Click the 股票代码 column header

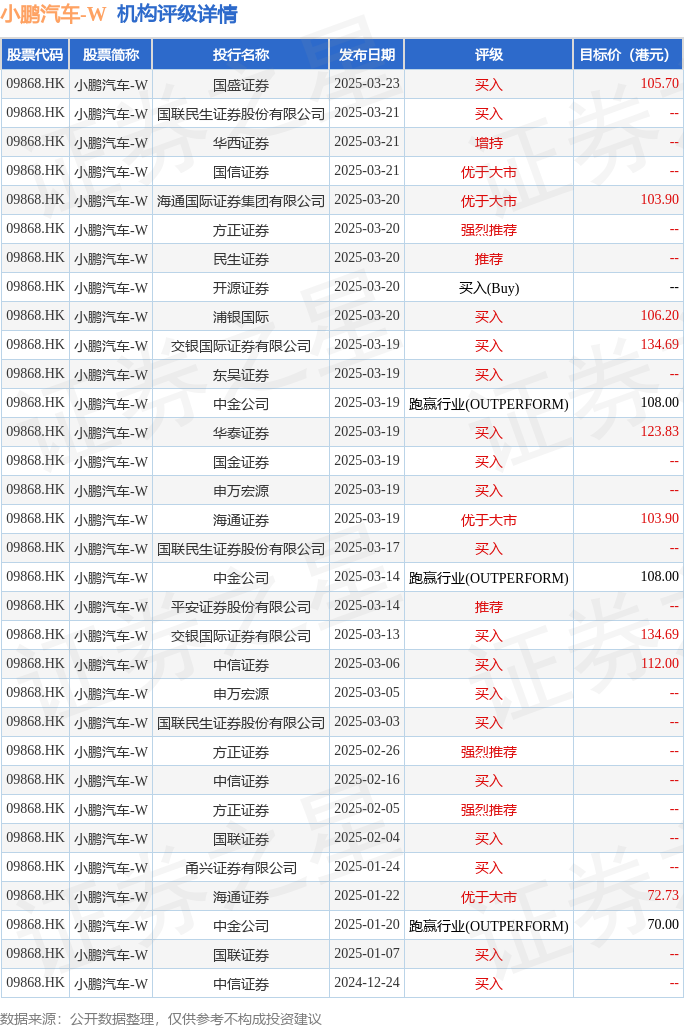[x=35, y=54]
